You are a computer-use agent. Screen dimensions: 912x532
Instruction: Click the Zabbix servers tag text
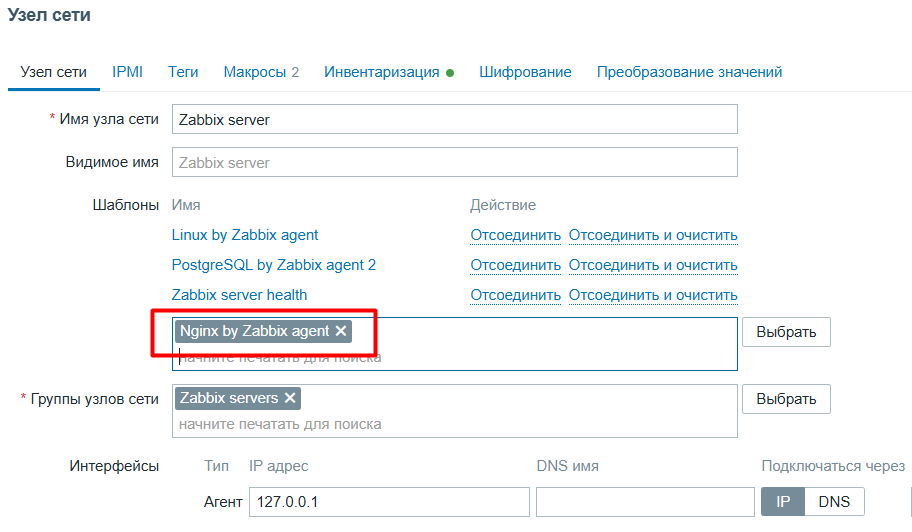pyautogui.click(x=229, y=398)
